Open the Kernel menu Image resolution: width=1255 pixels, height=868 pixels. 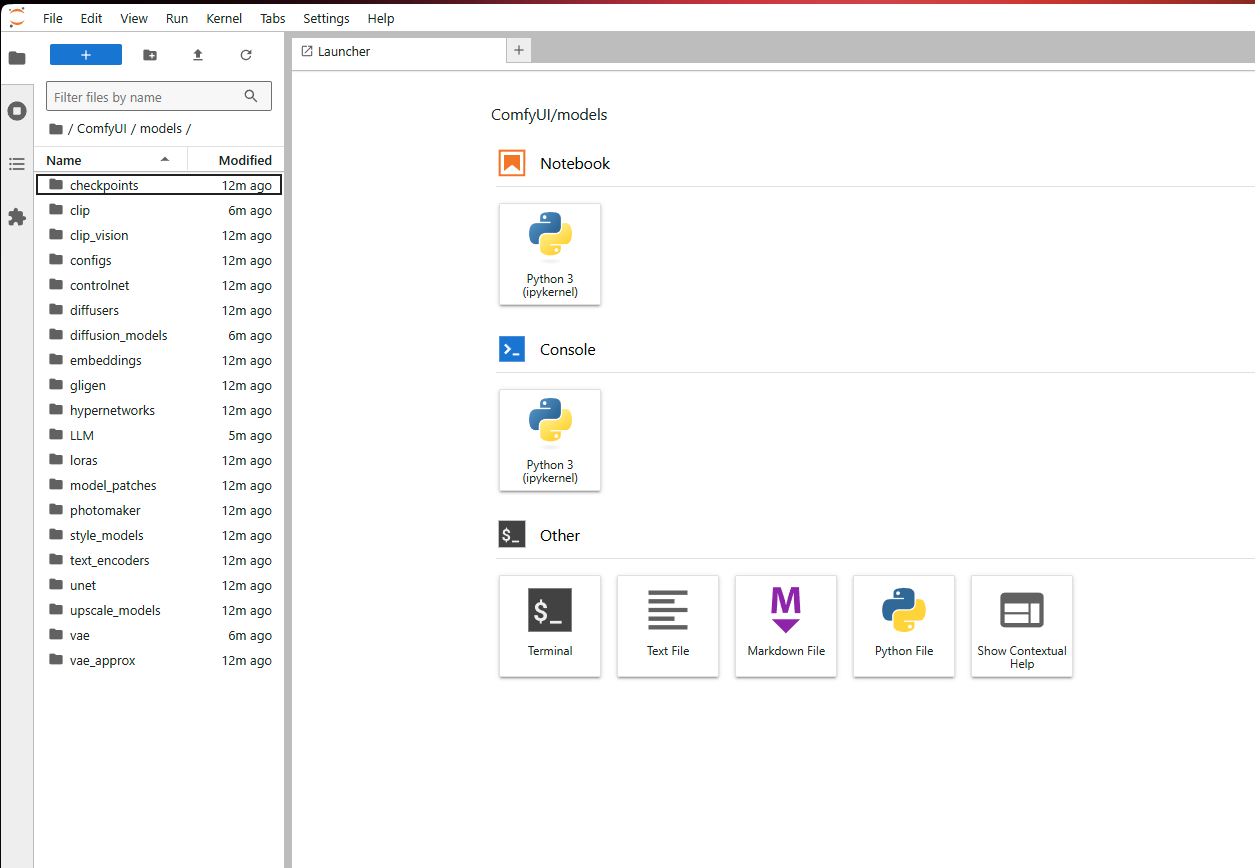pos(224,18)
